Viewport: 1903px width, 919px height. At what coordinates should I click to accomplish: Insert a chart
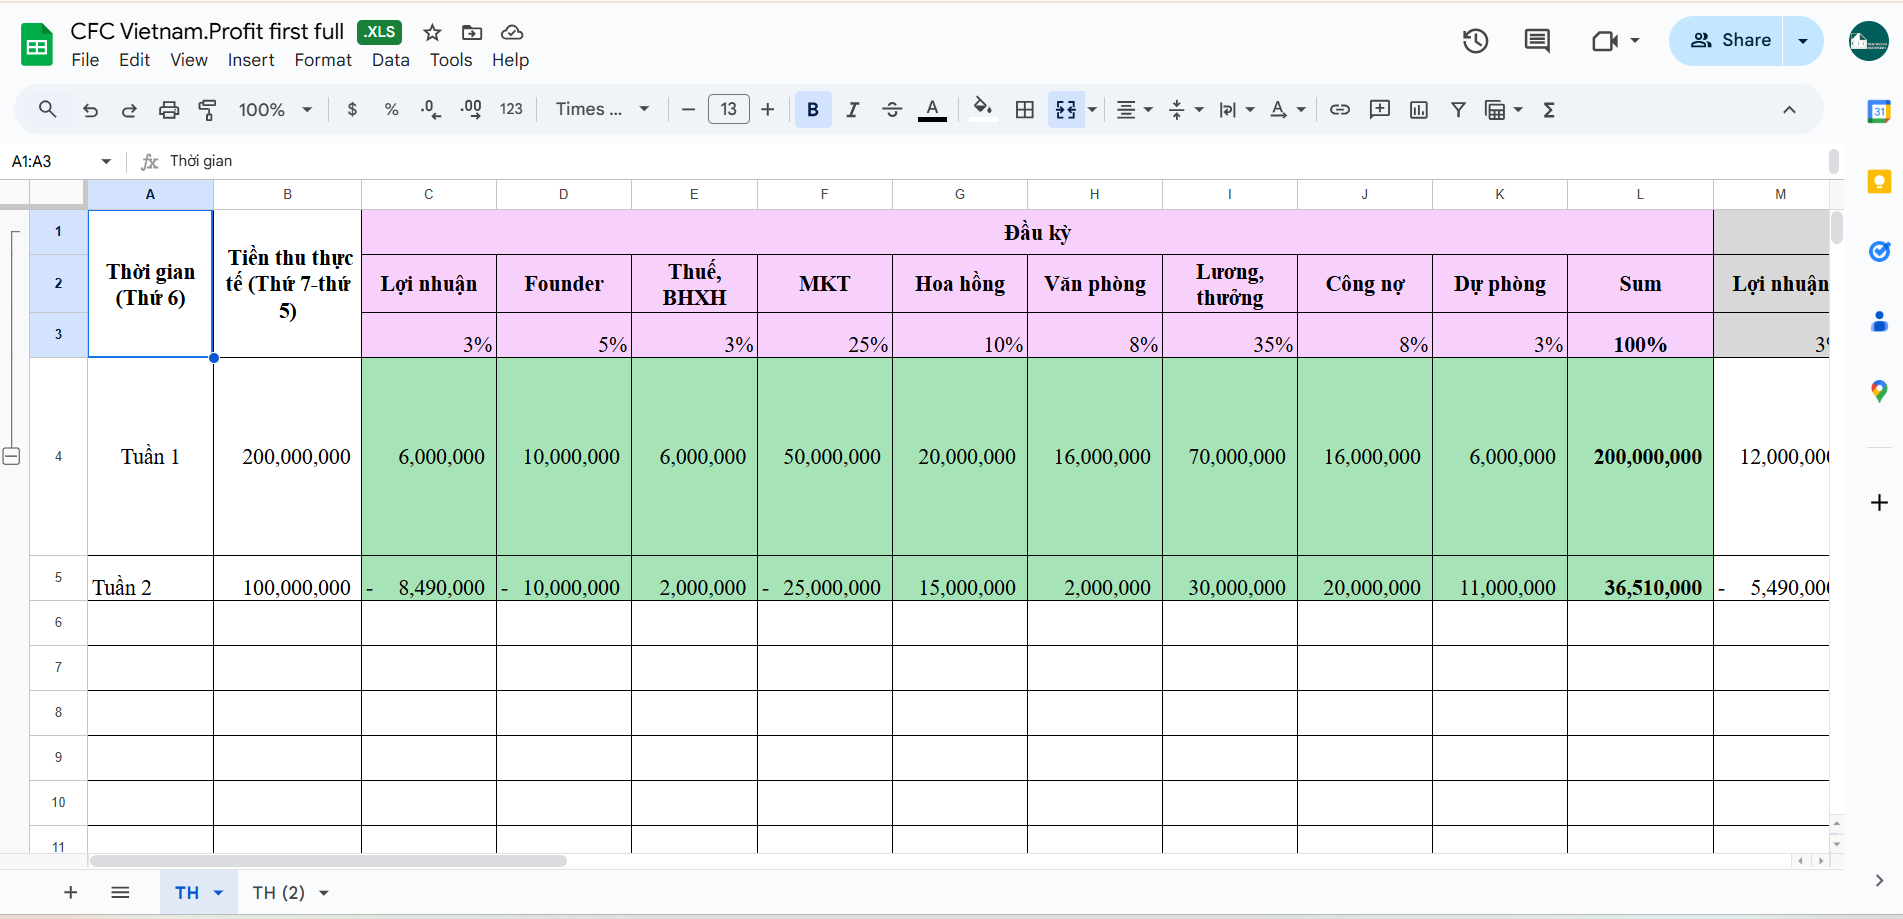click(1419, 110)
